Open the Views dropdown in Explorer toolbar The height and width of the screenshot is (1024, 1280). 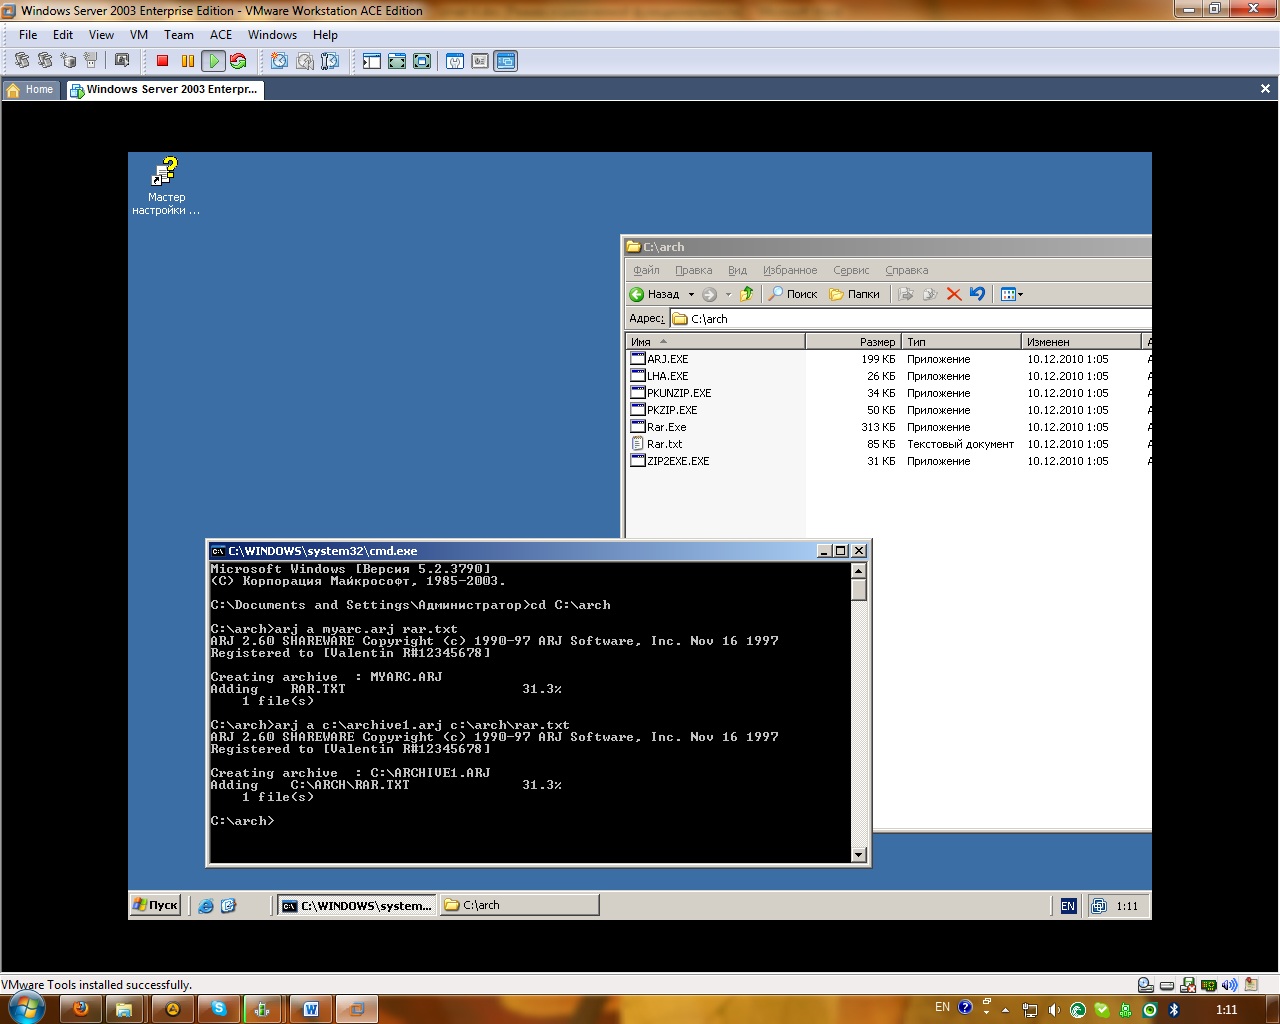tap(1012, 294)
